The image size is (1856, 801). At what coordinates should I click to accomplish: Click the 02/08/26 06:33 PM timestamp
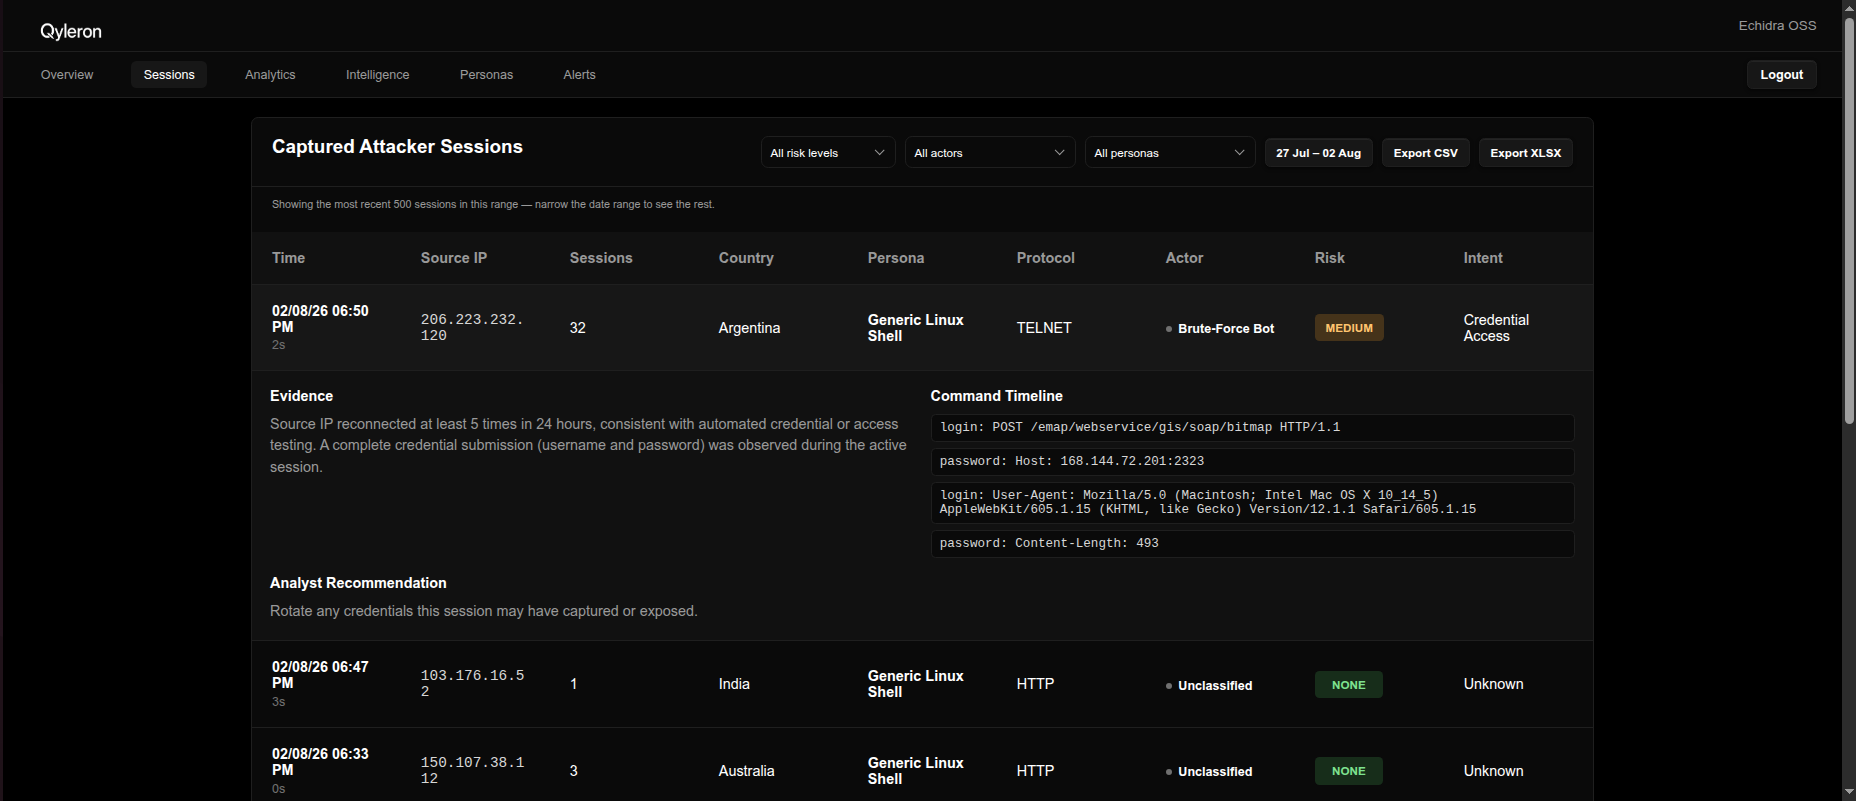(x=320, y=762)
